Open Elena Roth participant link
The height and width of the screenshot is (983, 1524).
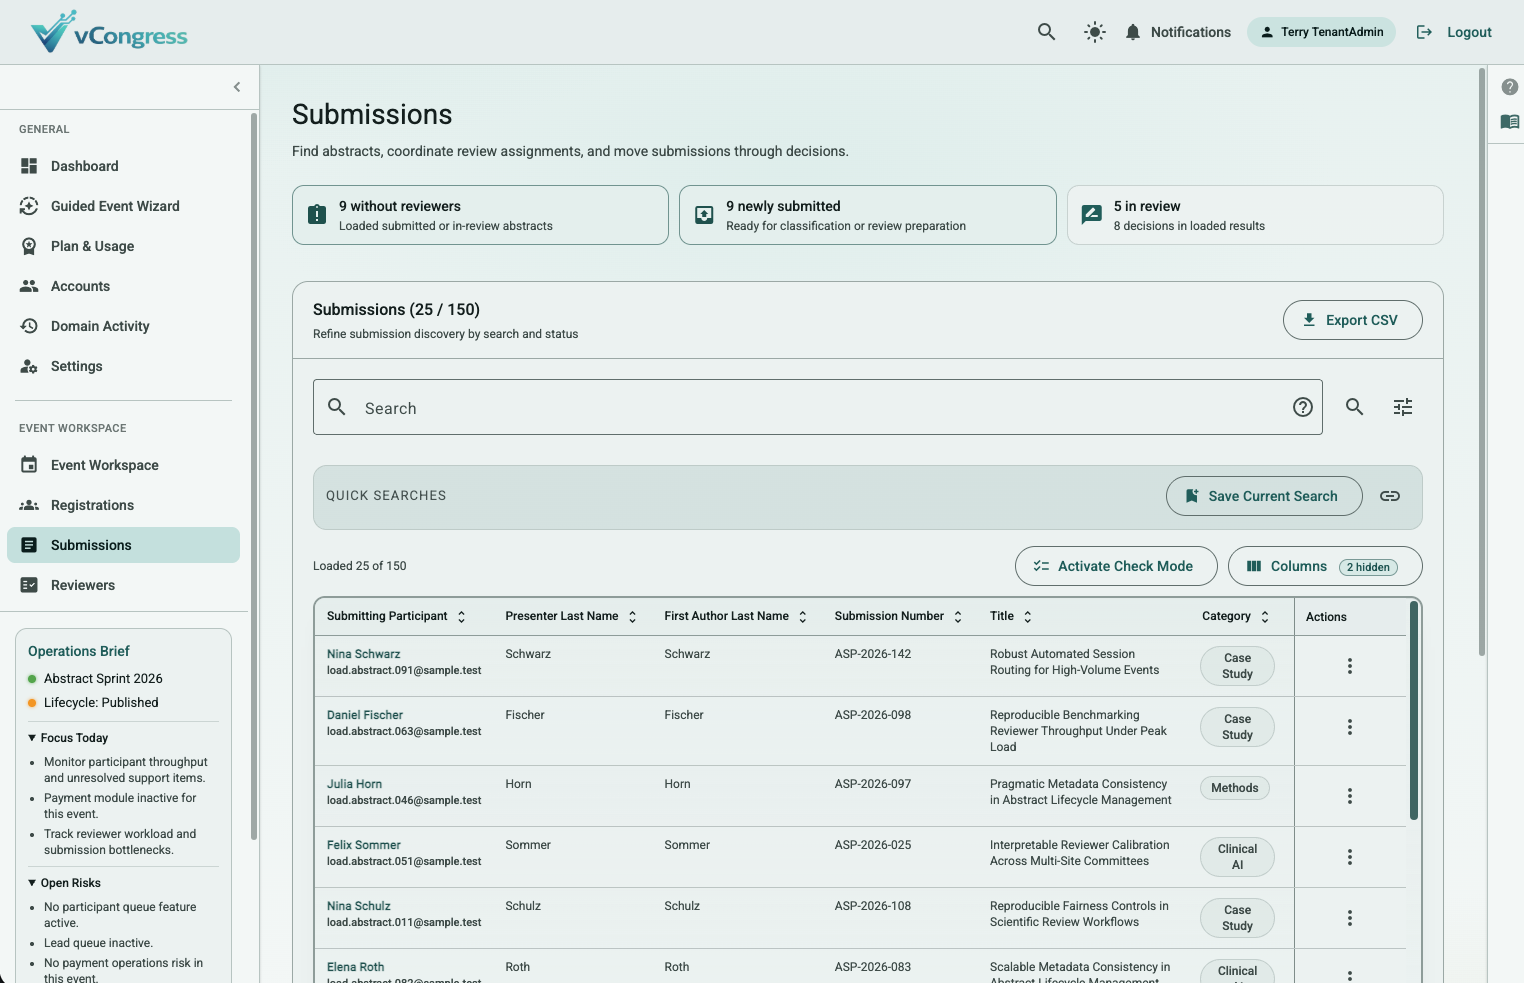click(x=356, y=967)
